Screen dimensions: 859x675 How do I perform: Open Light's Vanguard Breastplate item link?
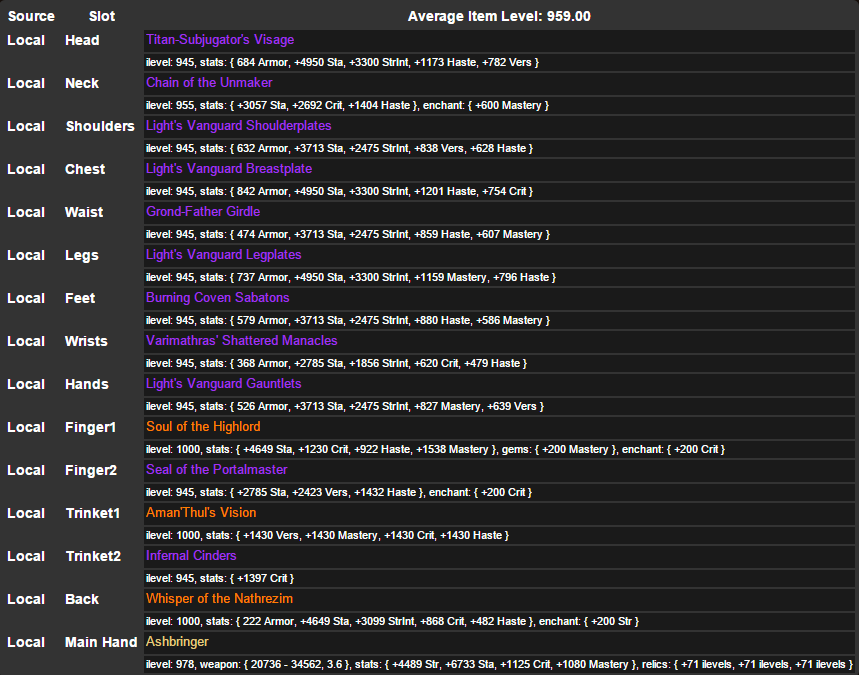[229, 169]
